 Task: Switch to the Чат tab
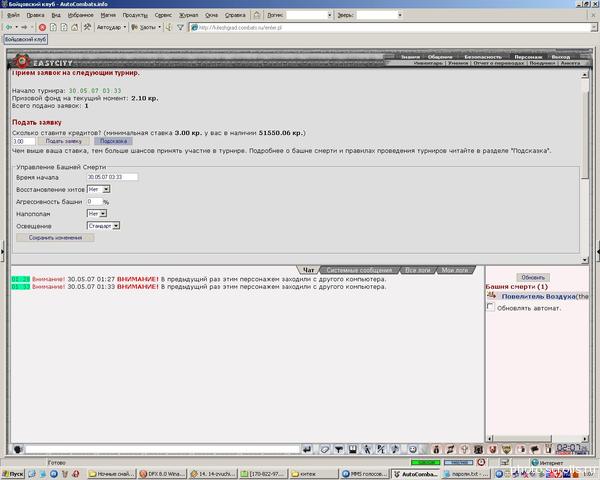point(308,270)
